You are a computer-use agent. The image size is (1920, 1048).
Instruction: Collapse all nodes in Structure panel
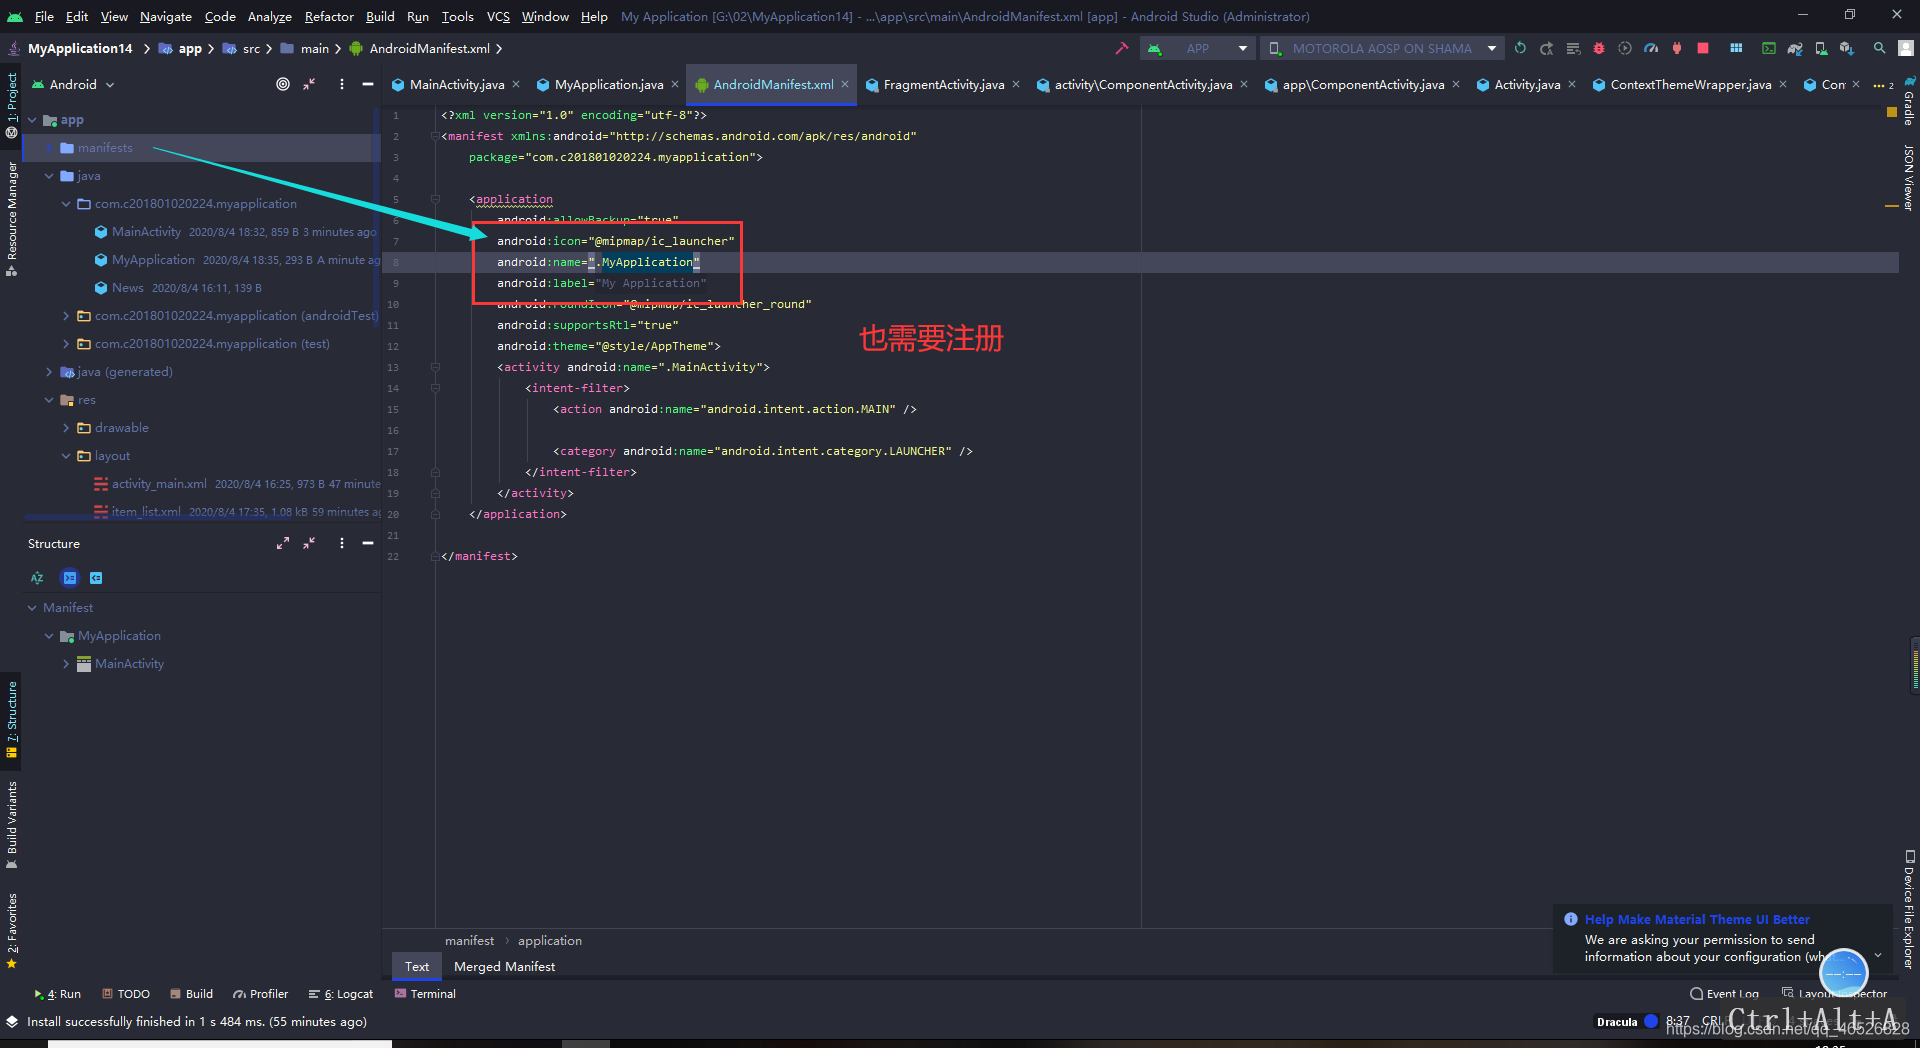pos(310,543)
